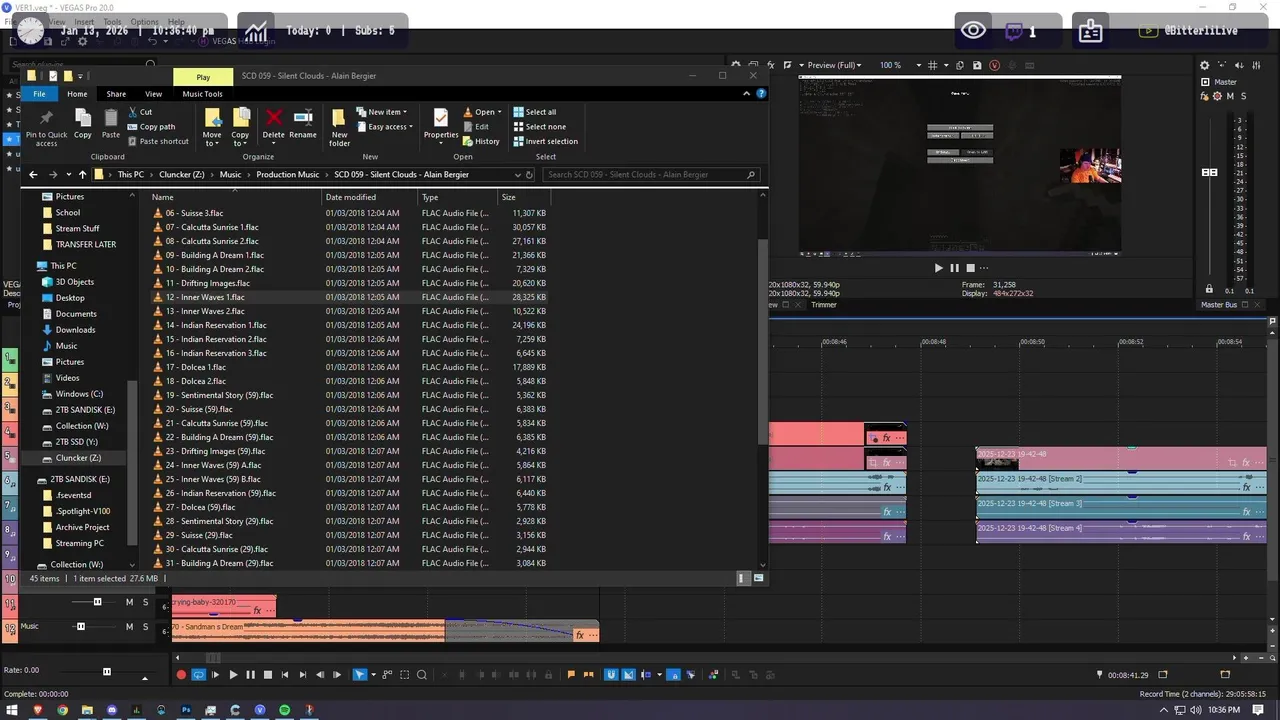
Task: Mute the Master bus with M button
Action: click(1230, 96)
